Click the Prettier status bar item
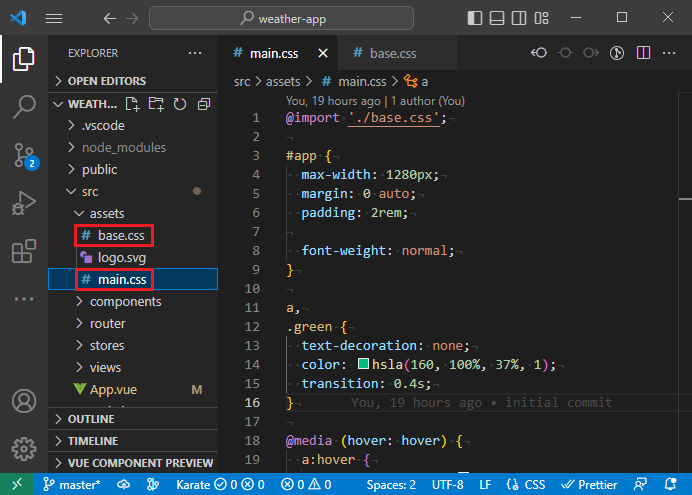692x495 pixels. [589, 484]
